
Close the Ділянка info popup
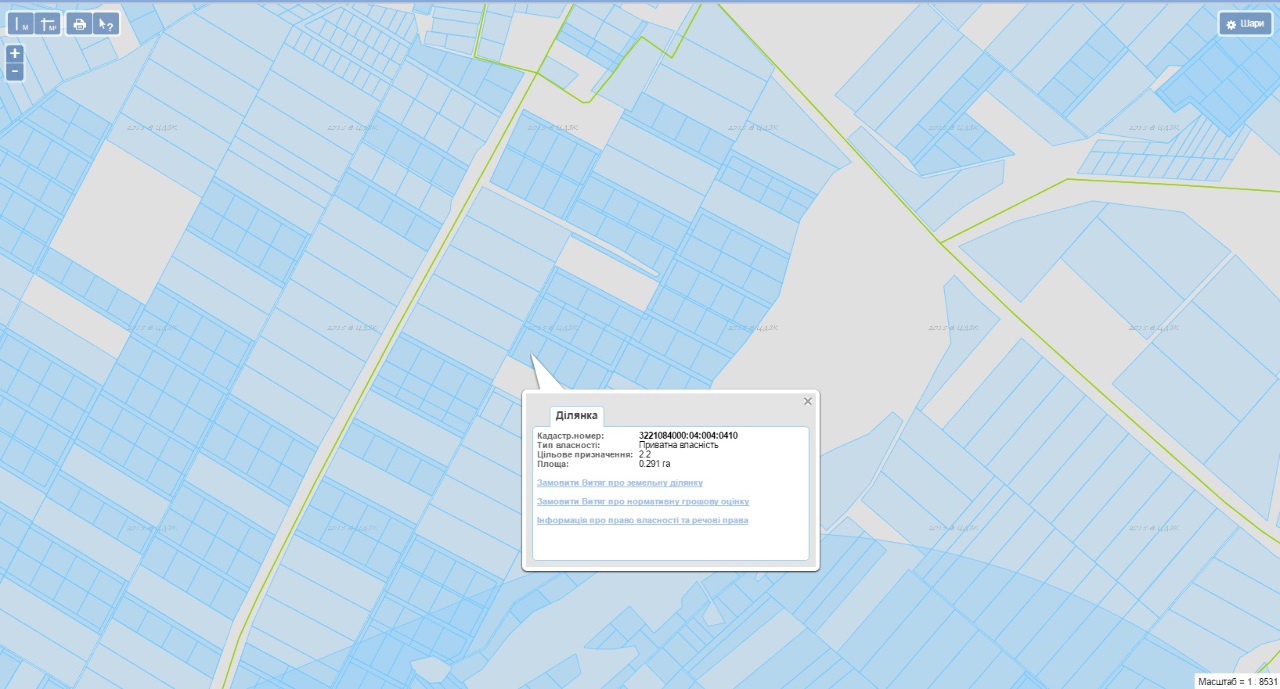coord(808,401)
